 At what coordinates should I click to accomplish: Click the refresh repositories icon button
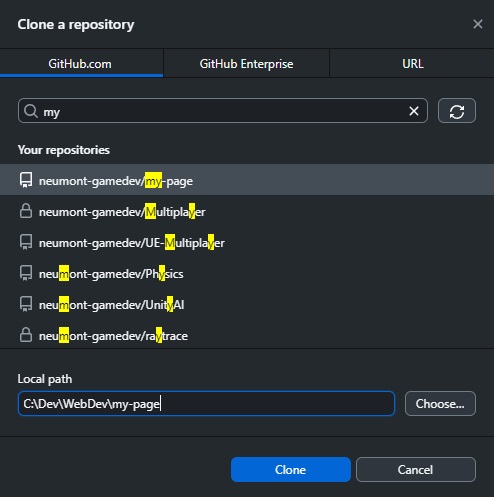457,111
